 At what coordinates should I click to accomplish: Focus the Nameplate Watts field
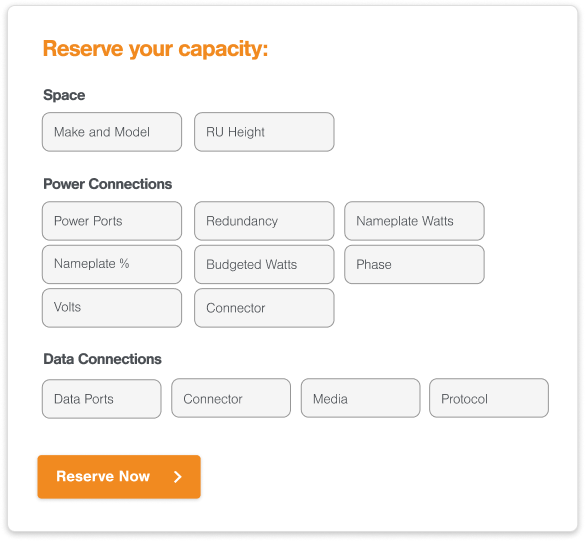tap(414, 221)
